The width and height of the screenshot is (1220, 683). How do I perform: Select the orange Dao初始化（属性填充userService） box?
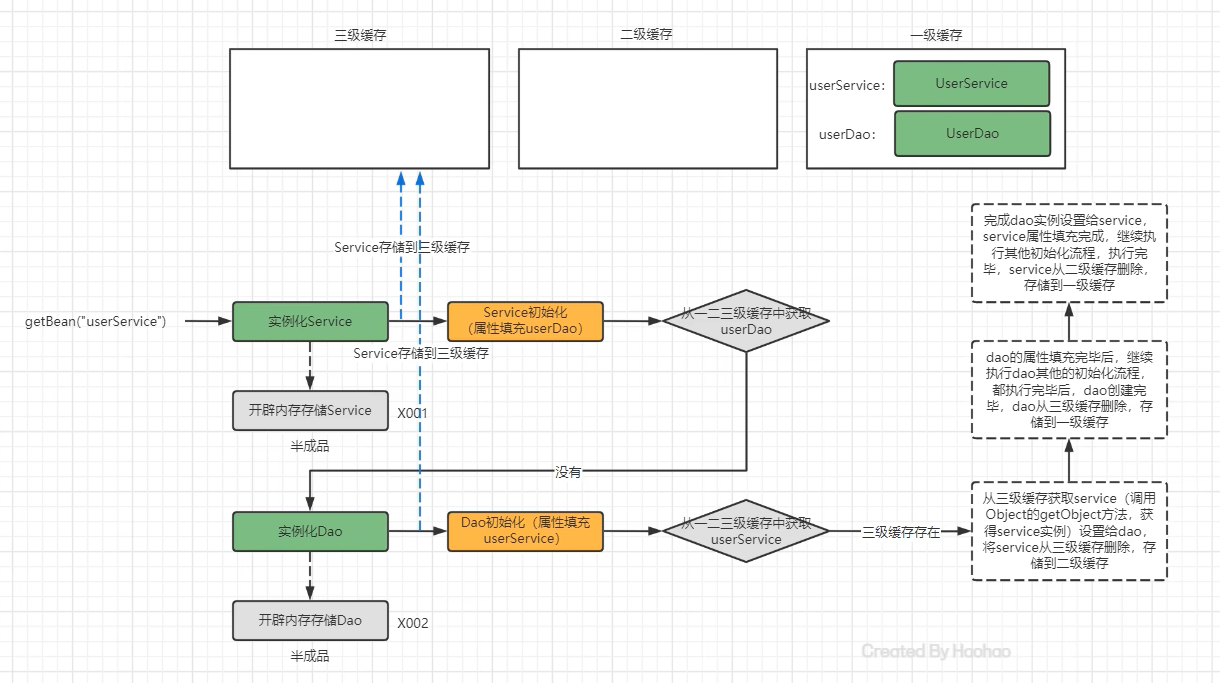(x=525, y=531)
